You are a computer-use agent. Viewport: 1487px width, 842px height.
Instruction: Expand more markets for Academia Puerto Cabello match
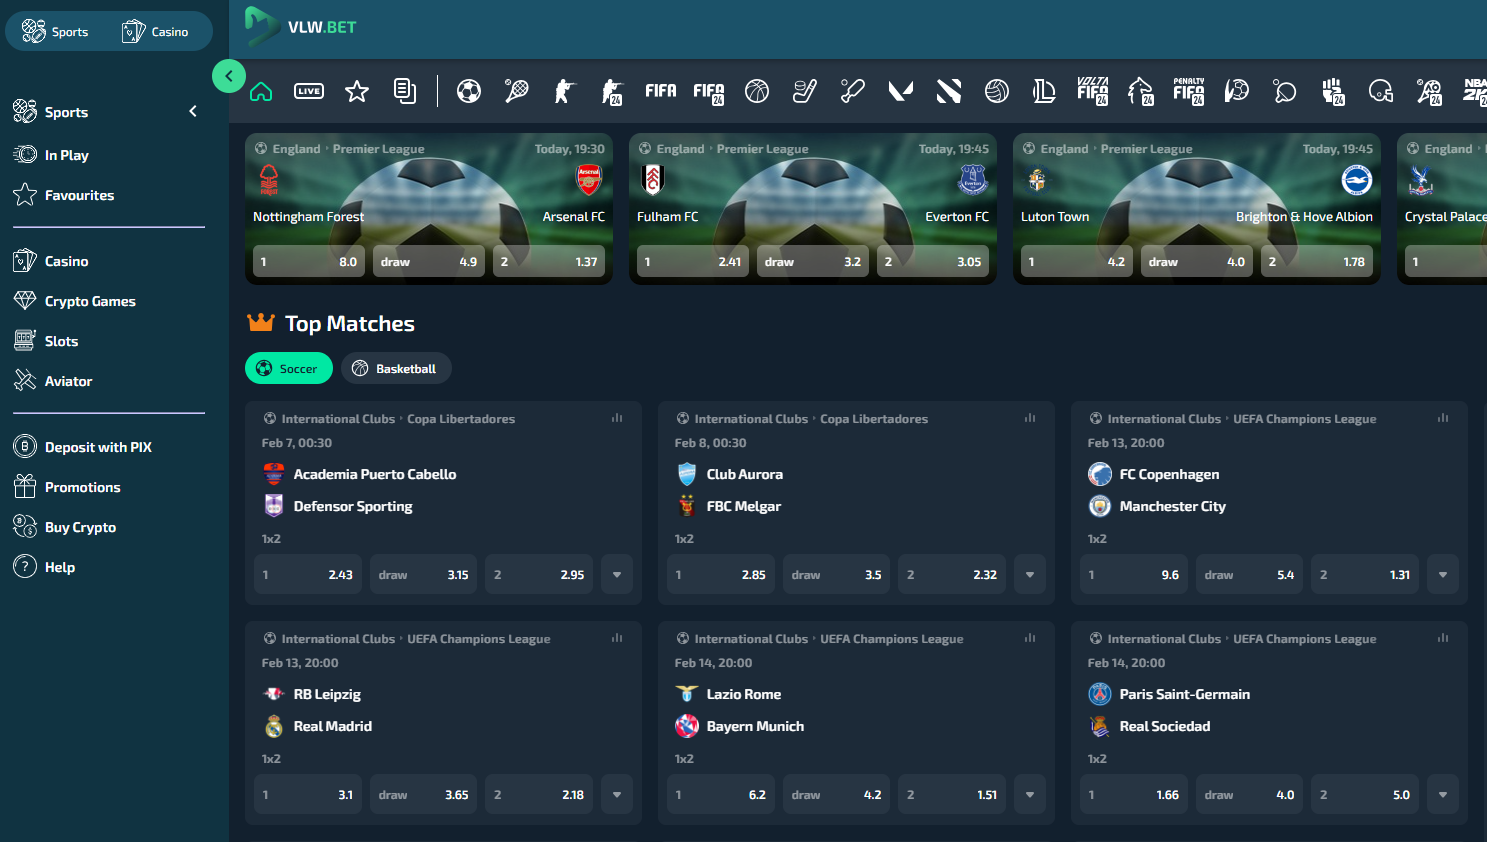point(617,574)
